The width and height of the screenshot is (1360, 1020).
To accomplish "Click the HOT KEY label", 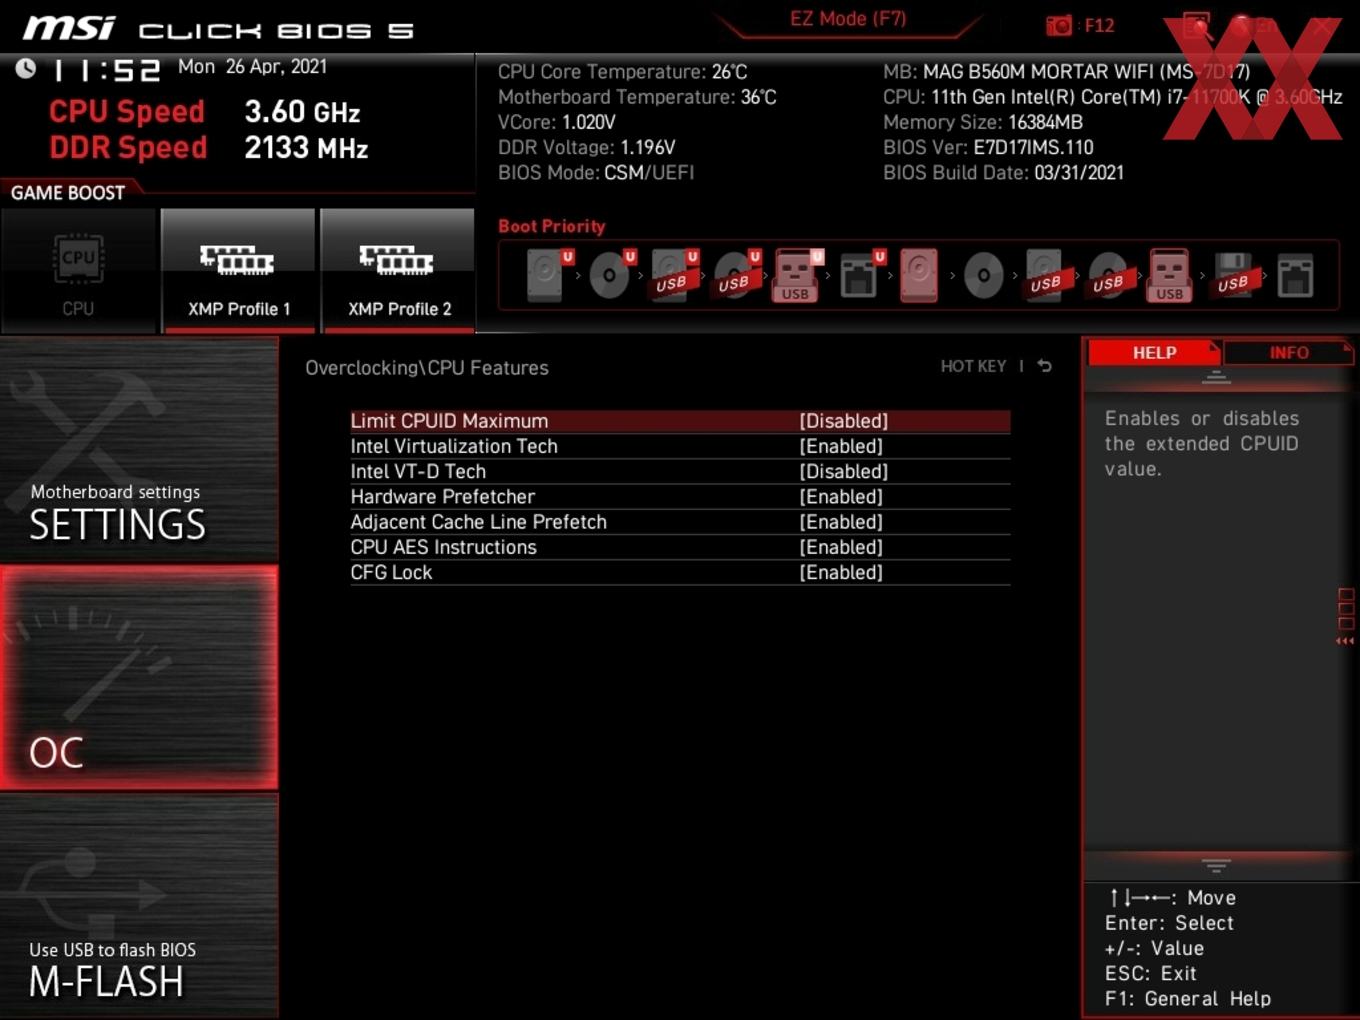I will (973, 366).
